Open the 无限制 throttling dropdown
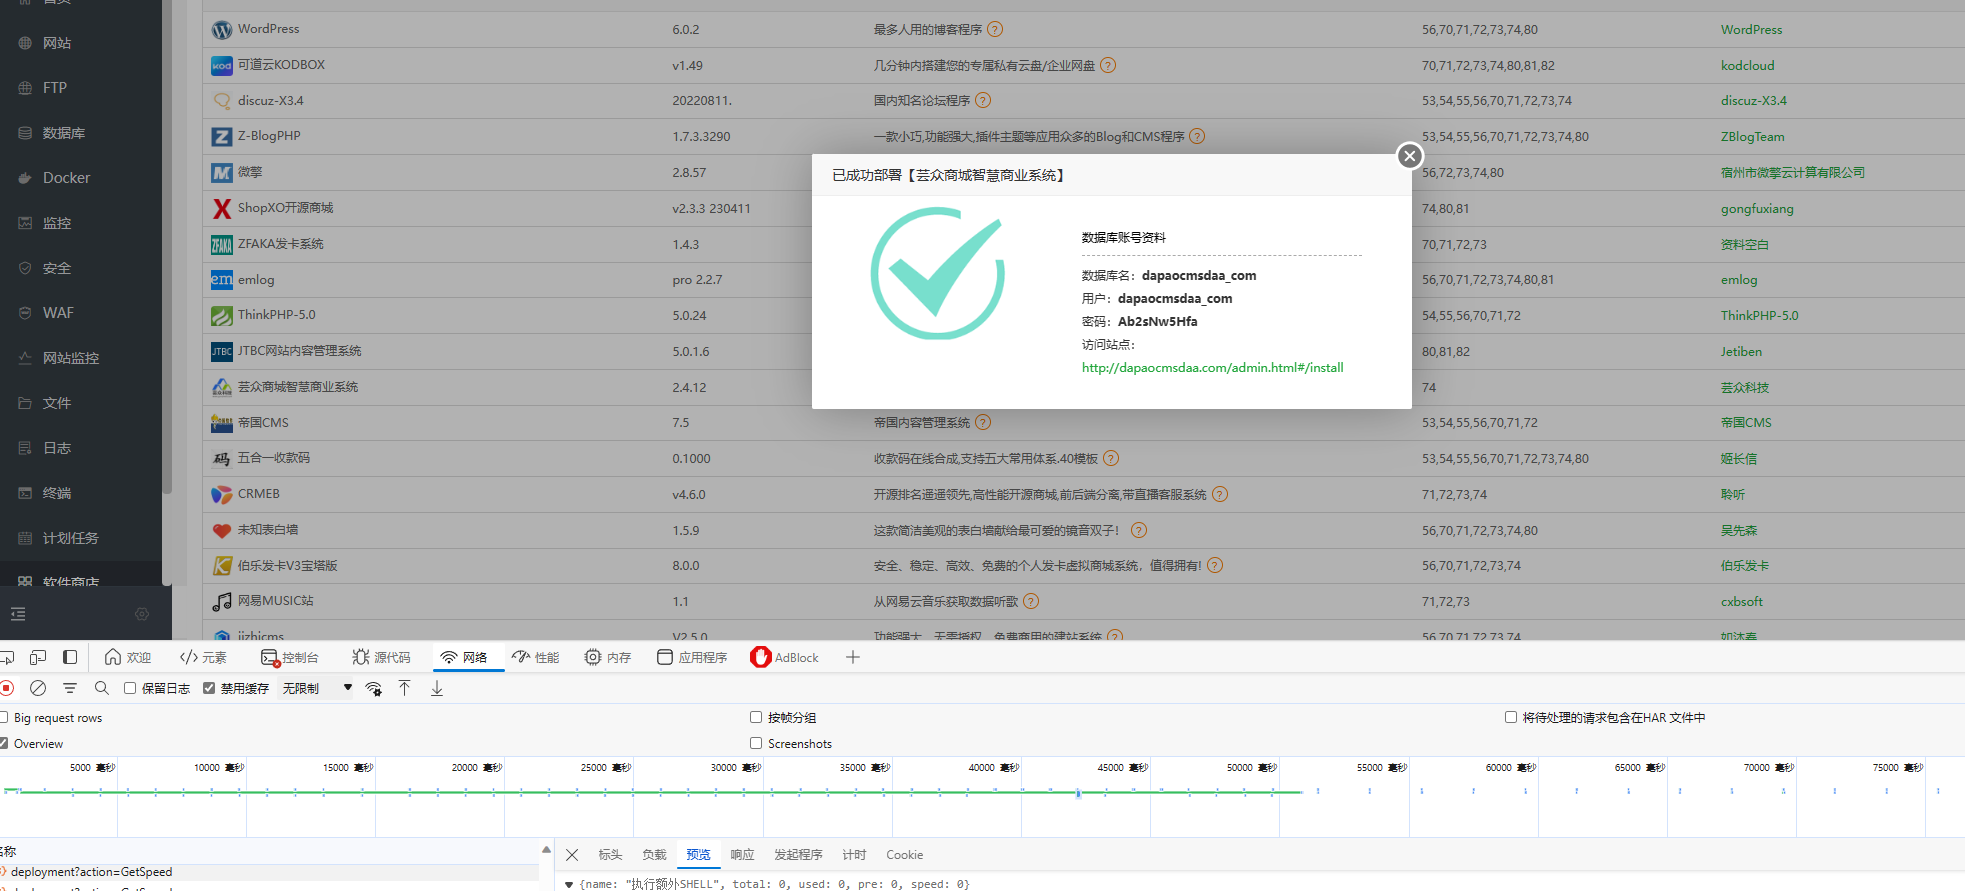This screenshot has height=891, width=1965. (317, 688)
